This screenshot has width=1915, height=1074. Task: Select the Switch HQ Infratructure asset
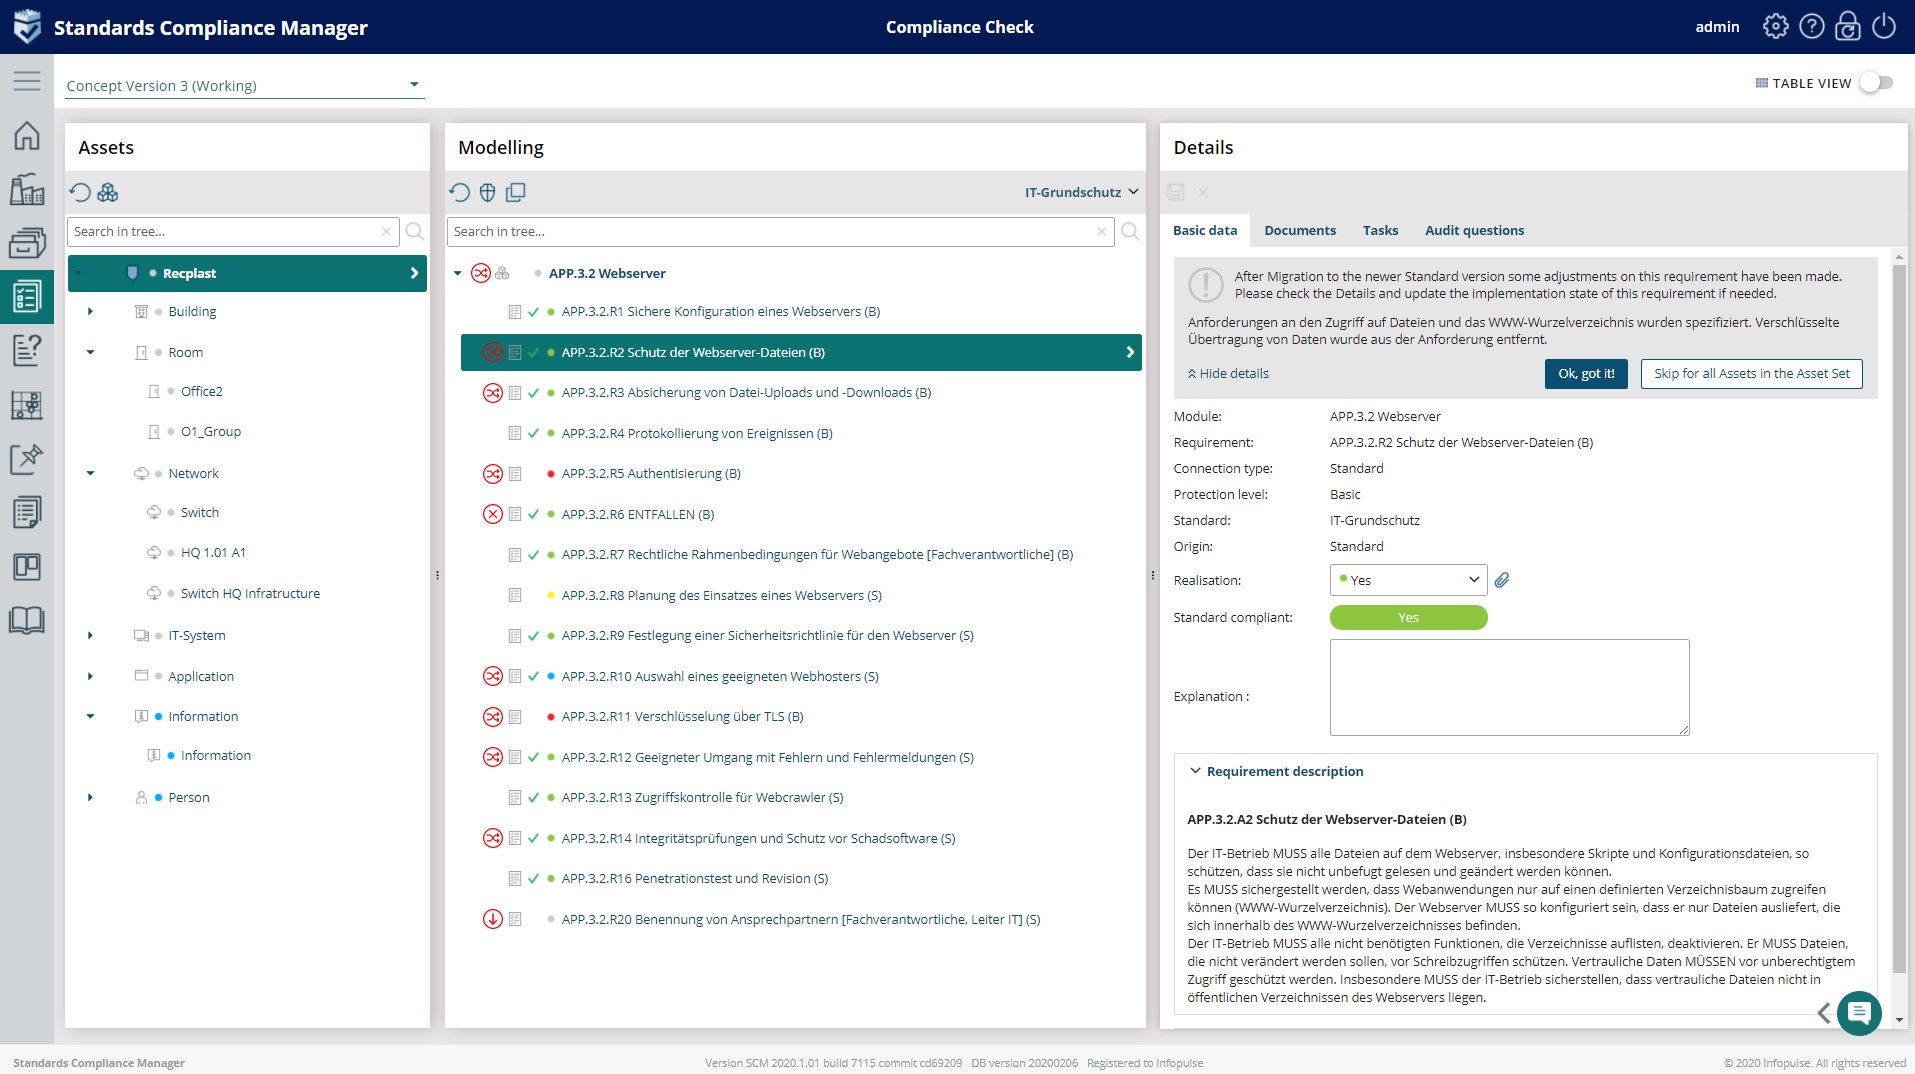pyautogui.click(x=250, y=594)
